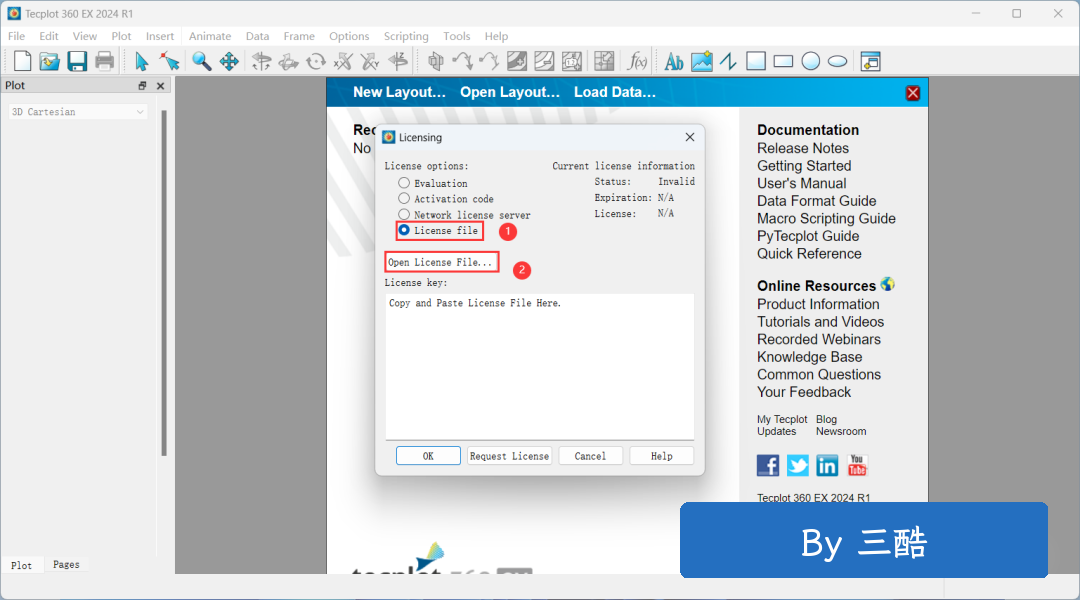
Task: Open the Tools menu
Action: (457, 36)
